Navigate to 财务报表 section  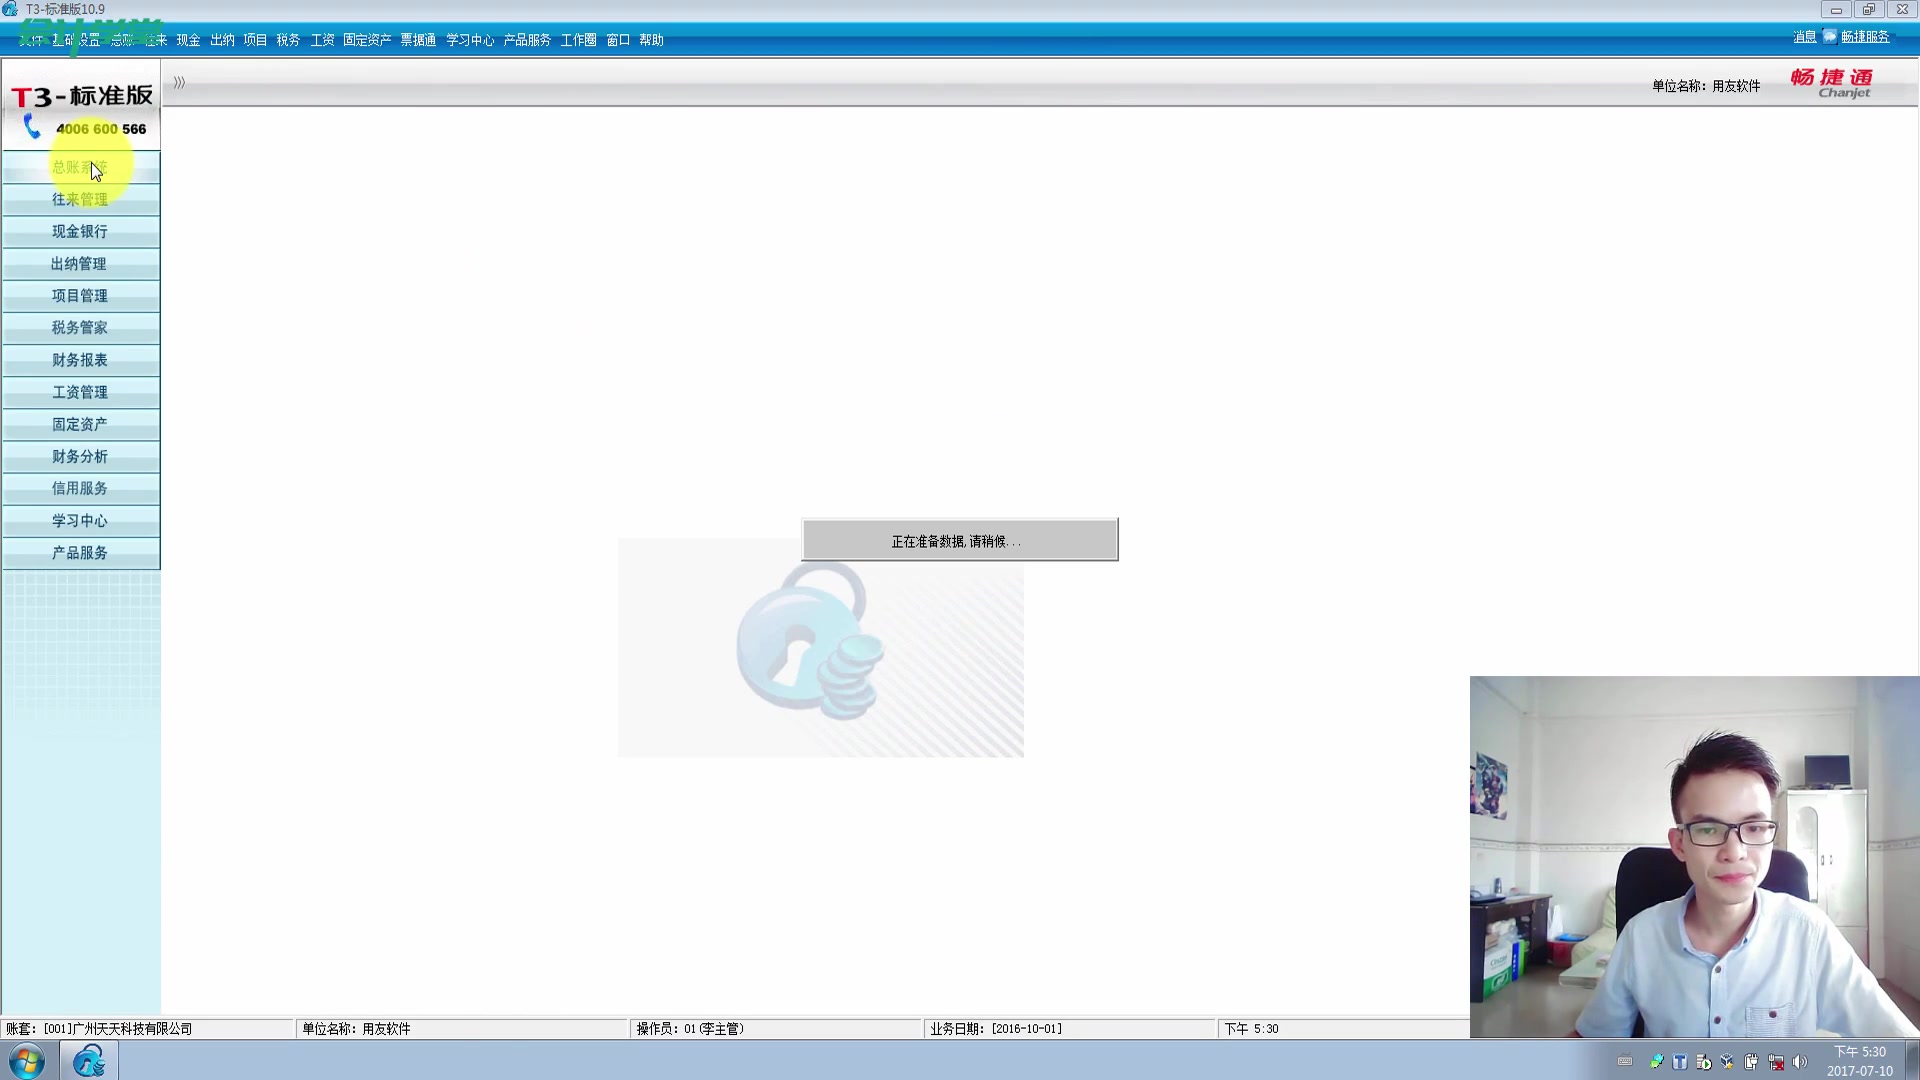pyautogui.click(x=79, y=359)
